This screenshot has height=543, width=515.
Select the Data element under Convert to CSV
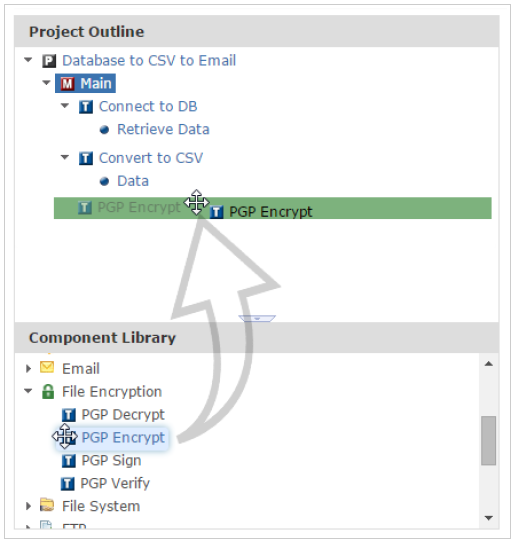click(x=133, y=181)
